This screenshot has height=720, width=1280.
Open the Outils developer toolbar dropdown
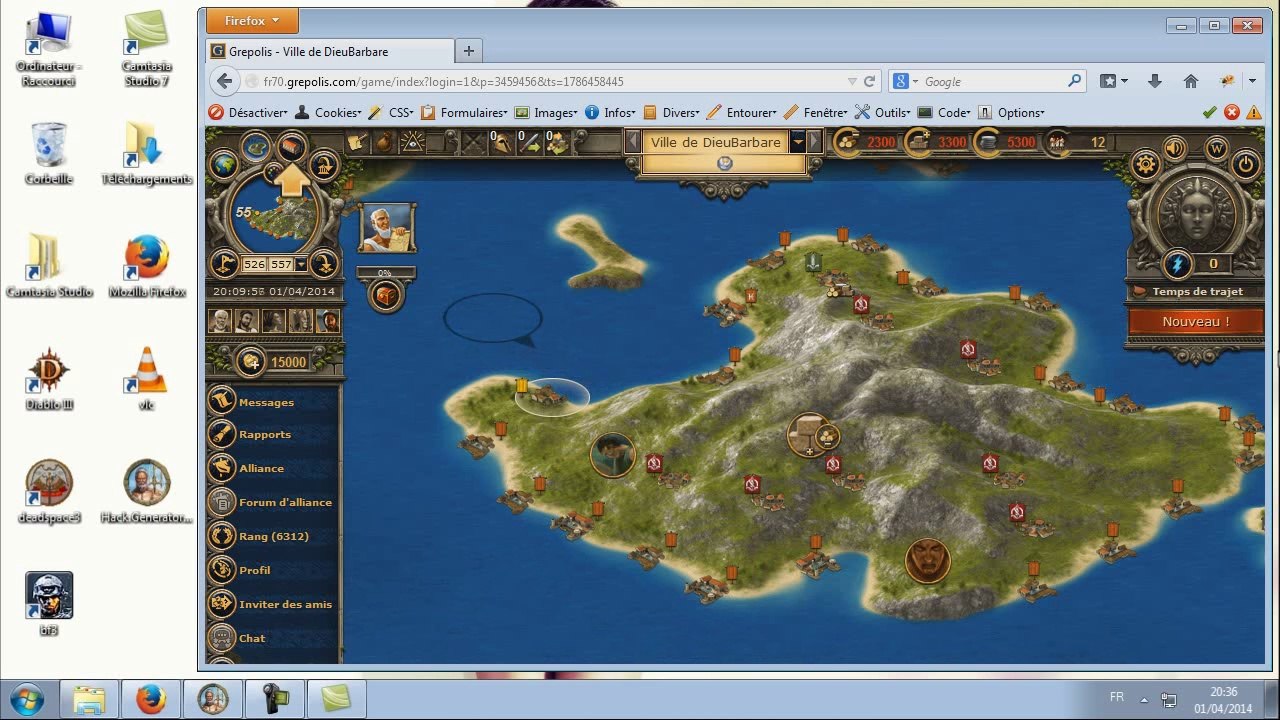884,112
